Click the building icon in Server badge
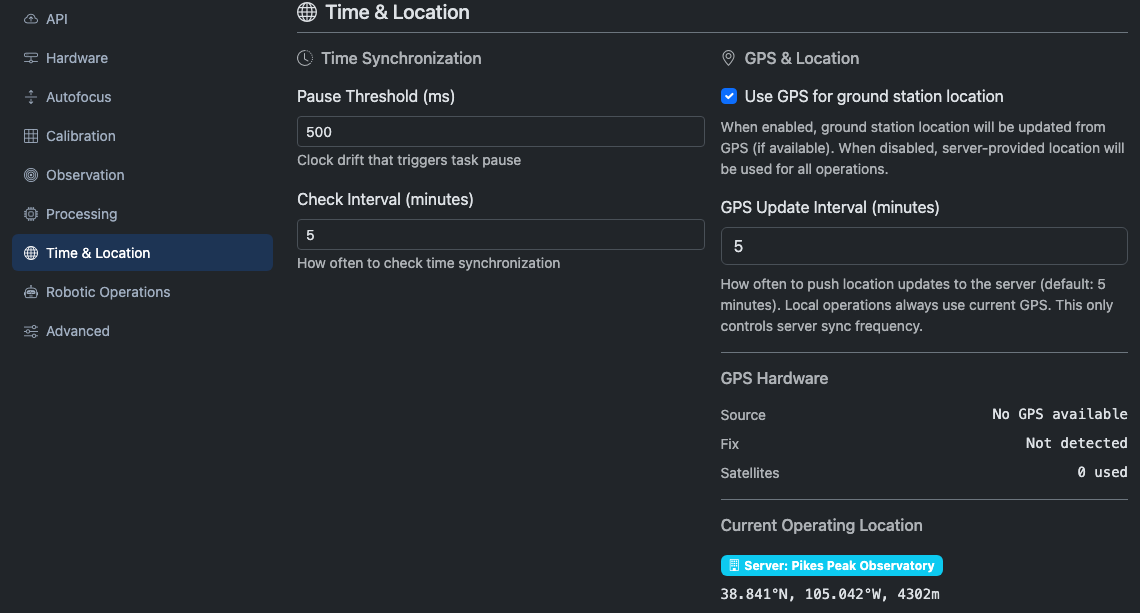This screenshot has height=613, width=1140. 734,566
